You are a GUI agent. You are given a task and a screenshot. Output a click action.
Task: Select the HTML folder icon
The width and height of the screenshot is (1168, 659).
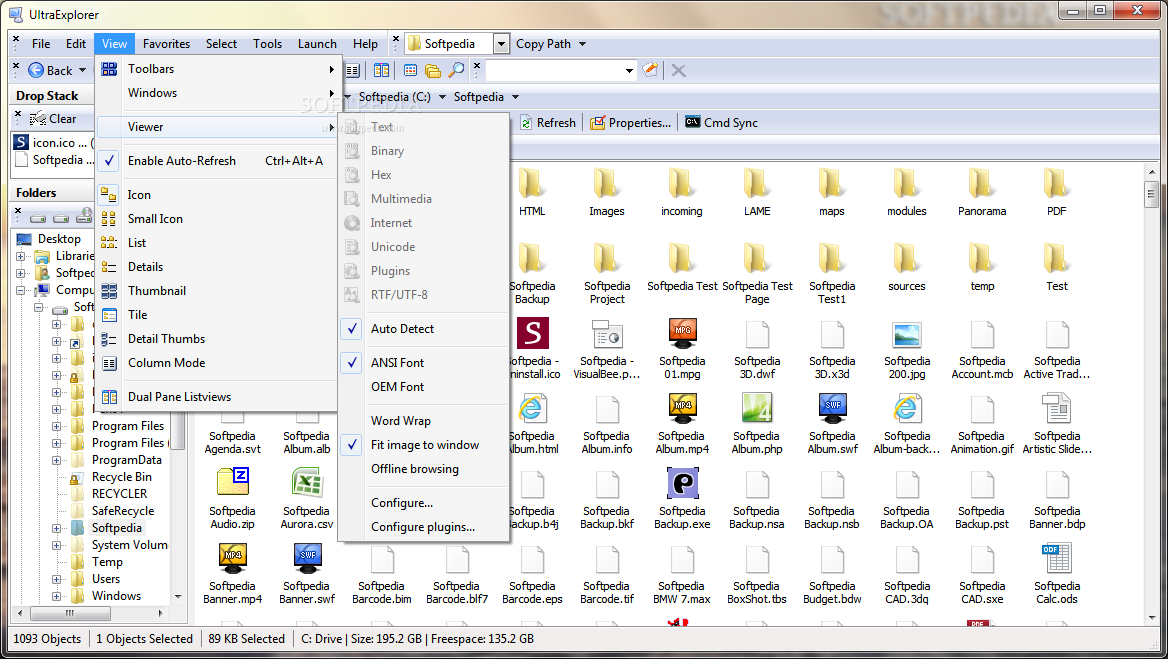tap(533, 183)
